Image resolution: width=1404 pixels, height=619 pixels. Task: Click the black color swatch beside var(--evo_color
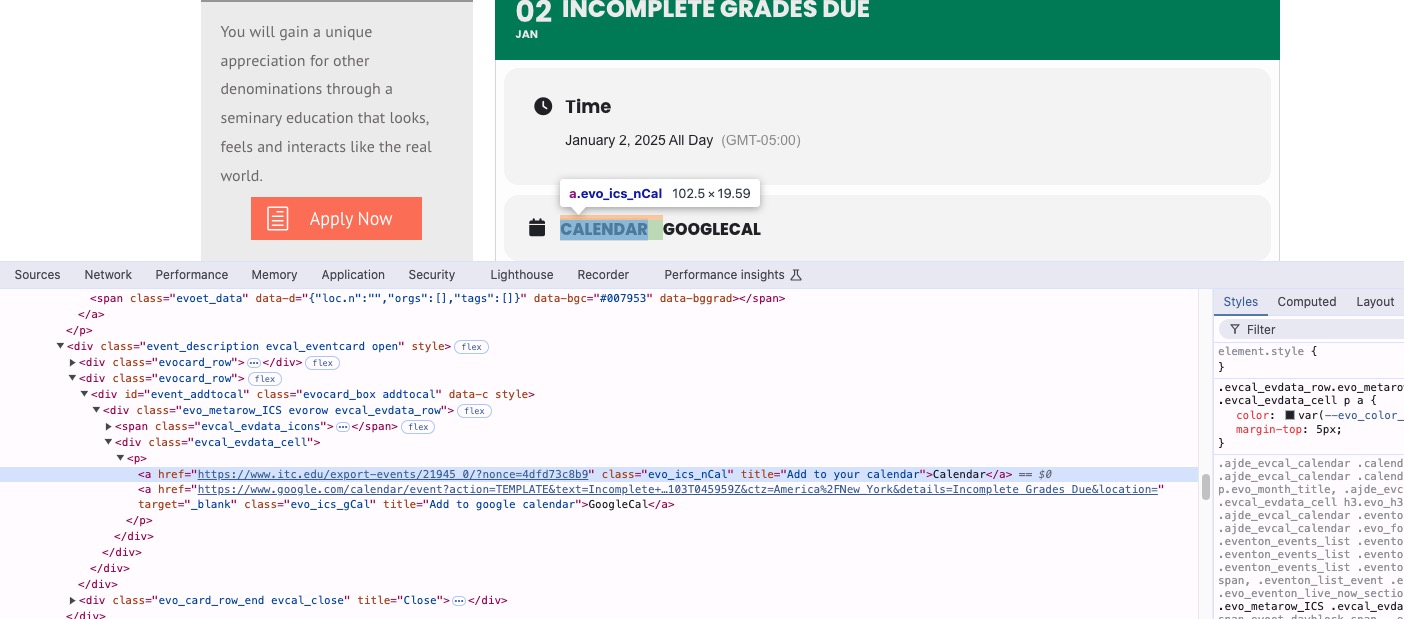[x=1290, y=415]
